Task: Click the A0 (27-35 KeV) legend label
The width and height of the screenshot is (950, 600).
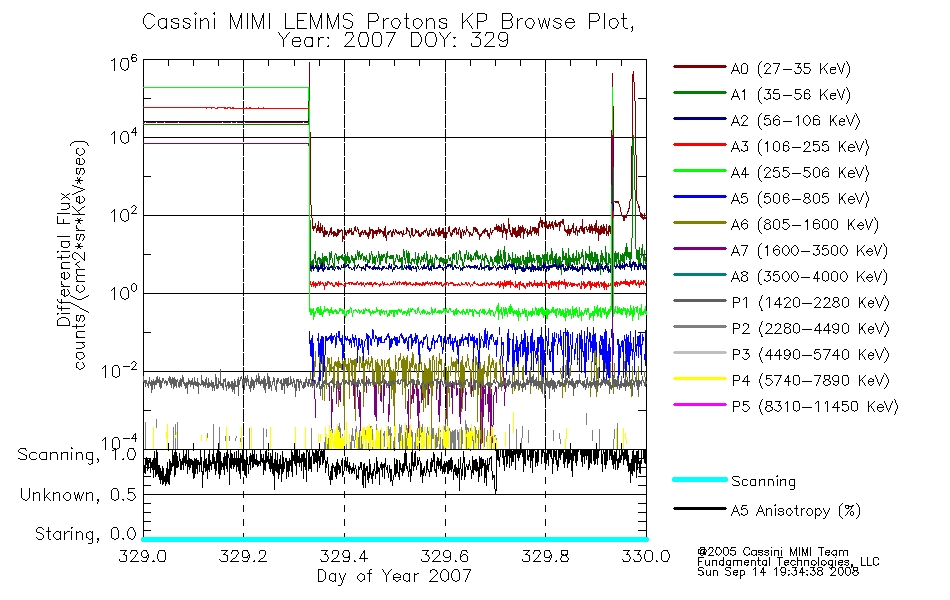Action: click(791, 69)
